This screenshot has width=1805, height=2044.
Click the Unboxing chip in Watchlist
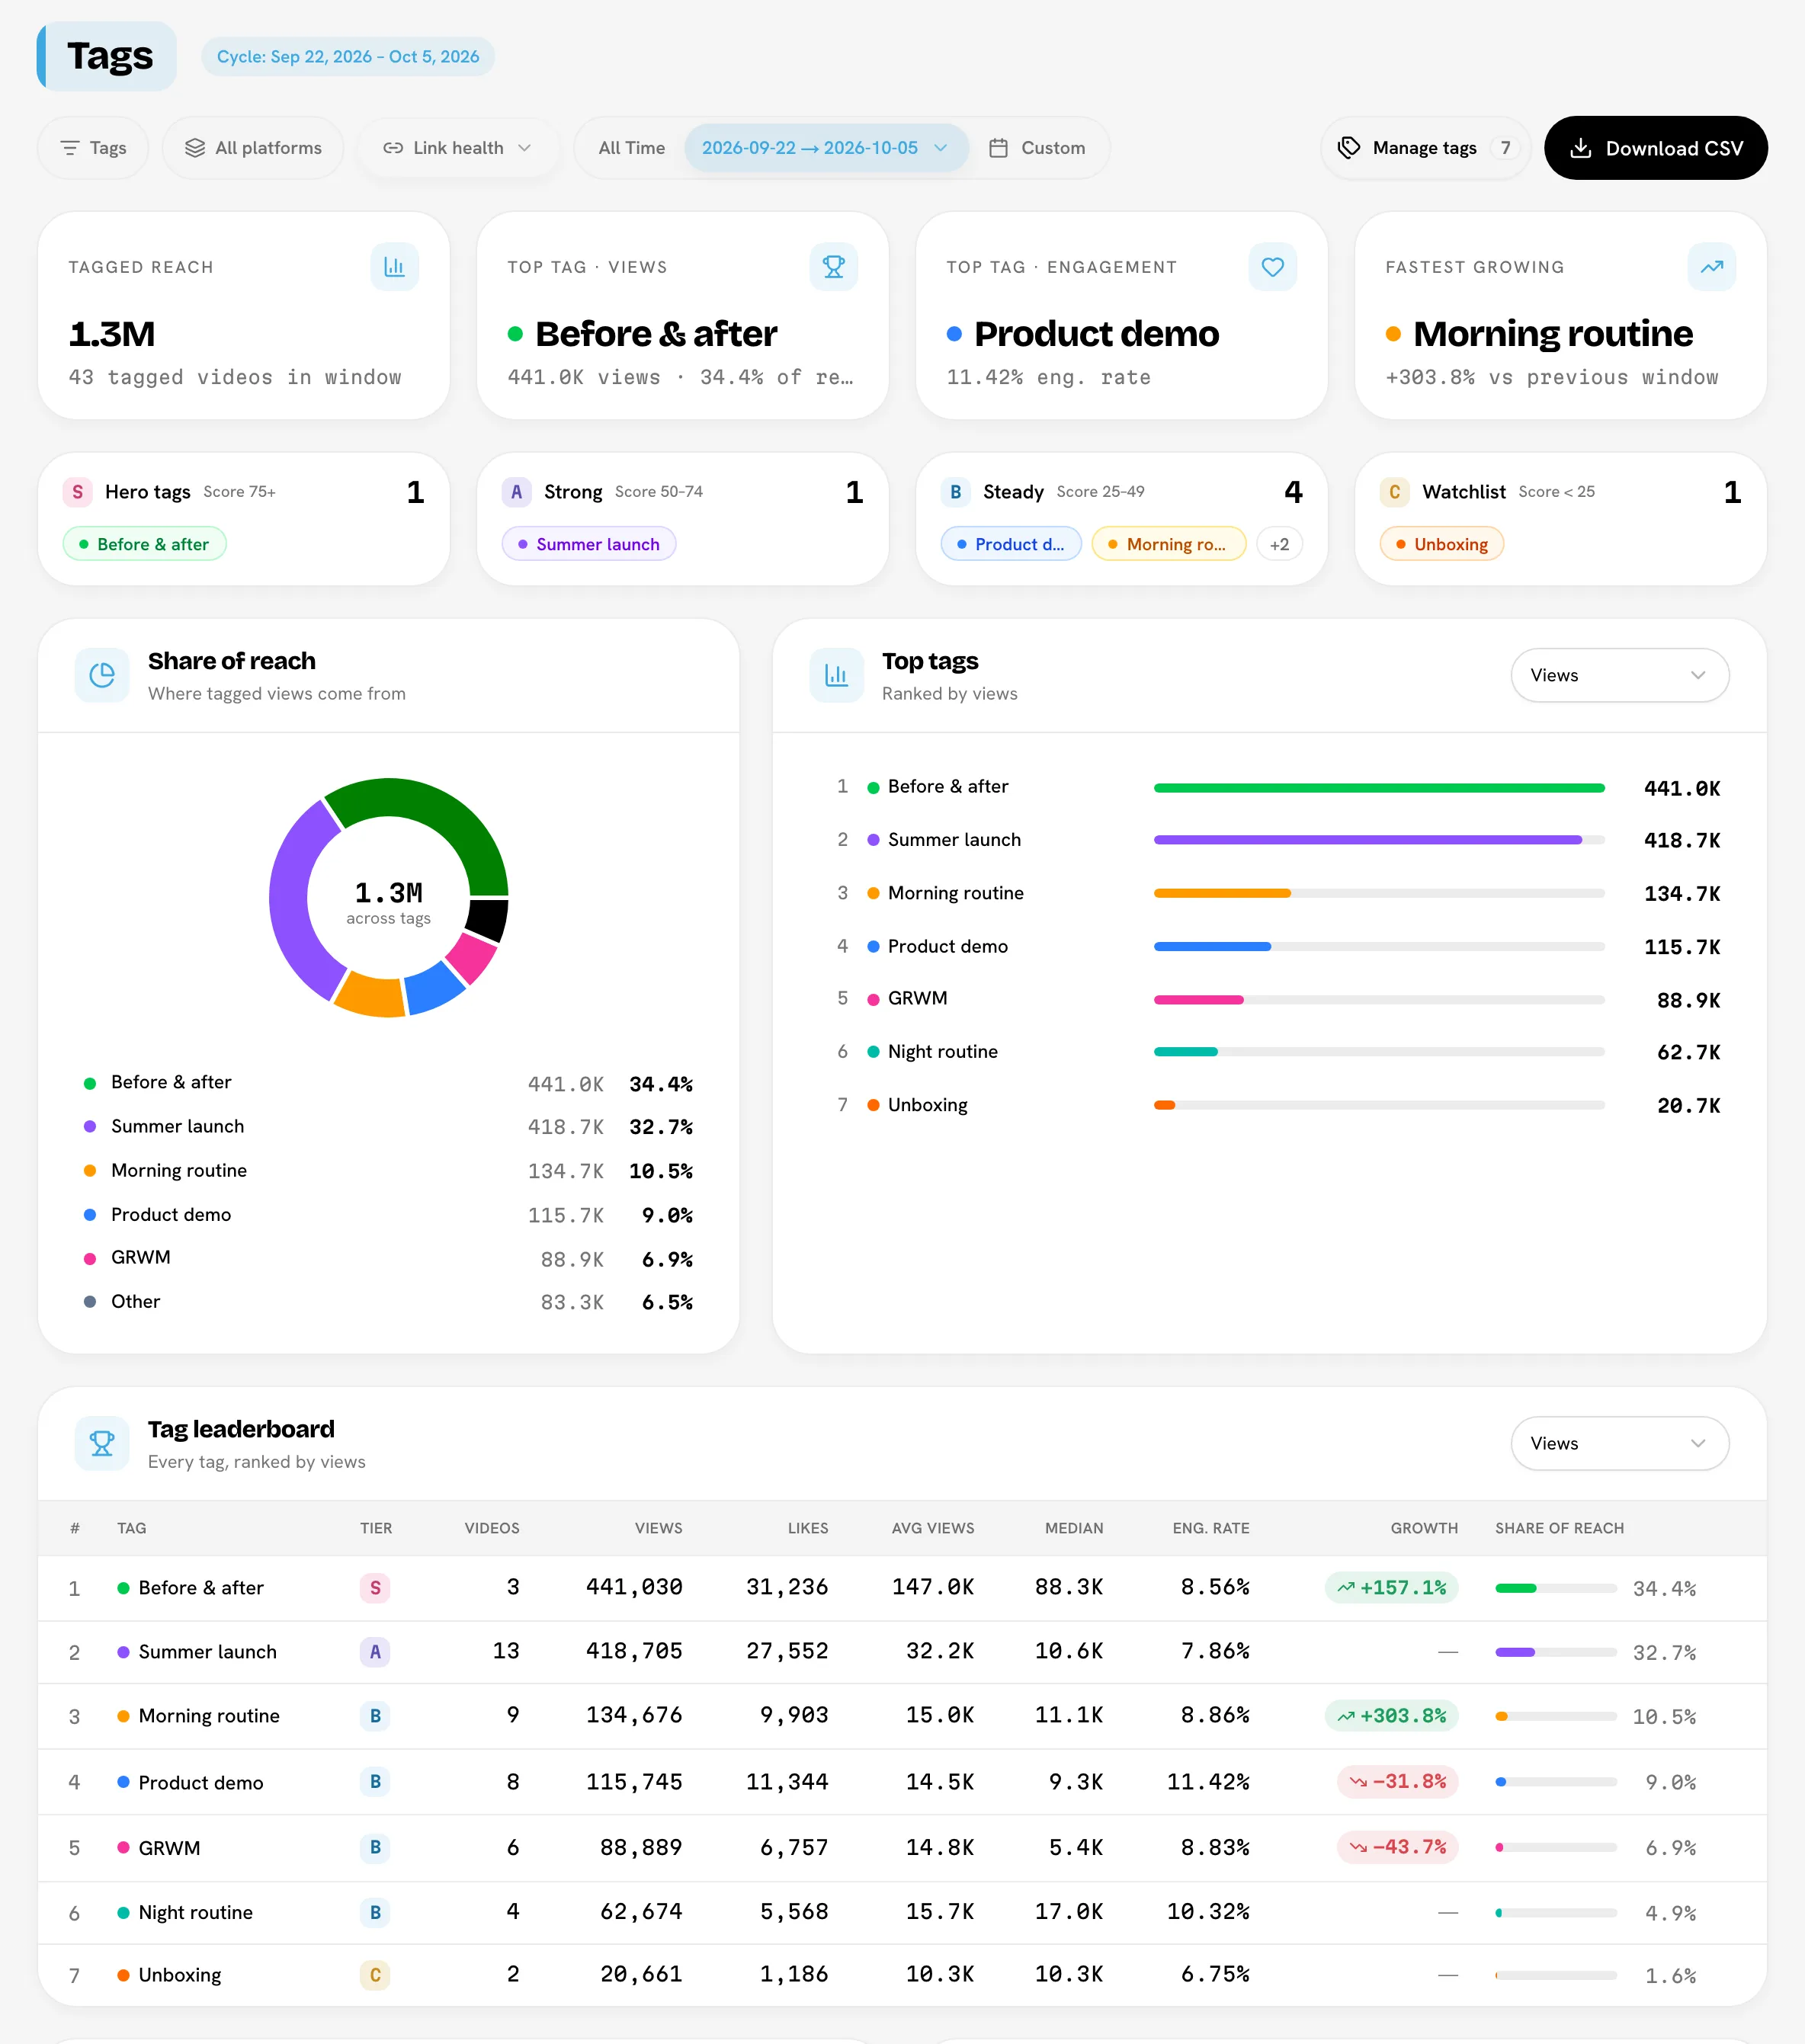pyautogui.click(x=1441, y=545)
